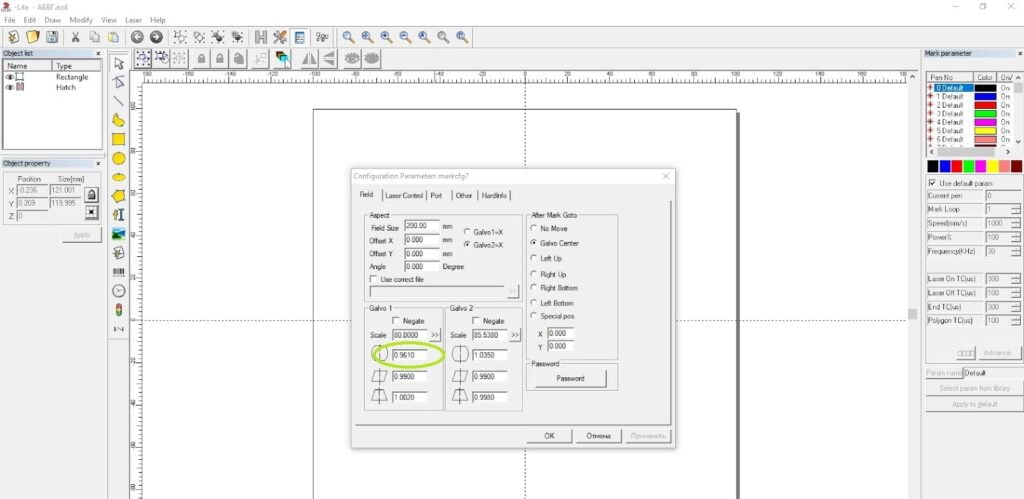Switch to the Port tab
The width and height of the screenshot is (1024, 499).
(x=436, y=195)
